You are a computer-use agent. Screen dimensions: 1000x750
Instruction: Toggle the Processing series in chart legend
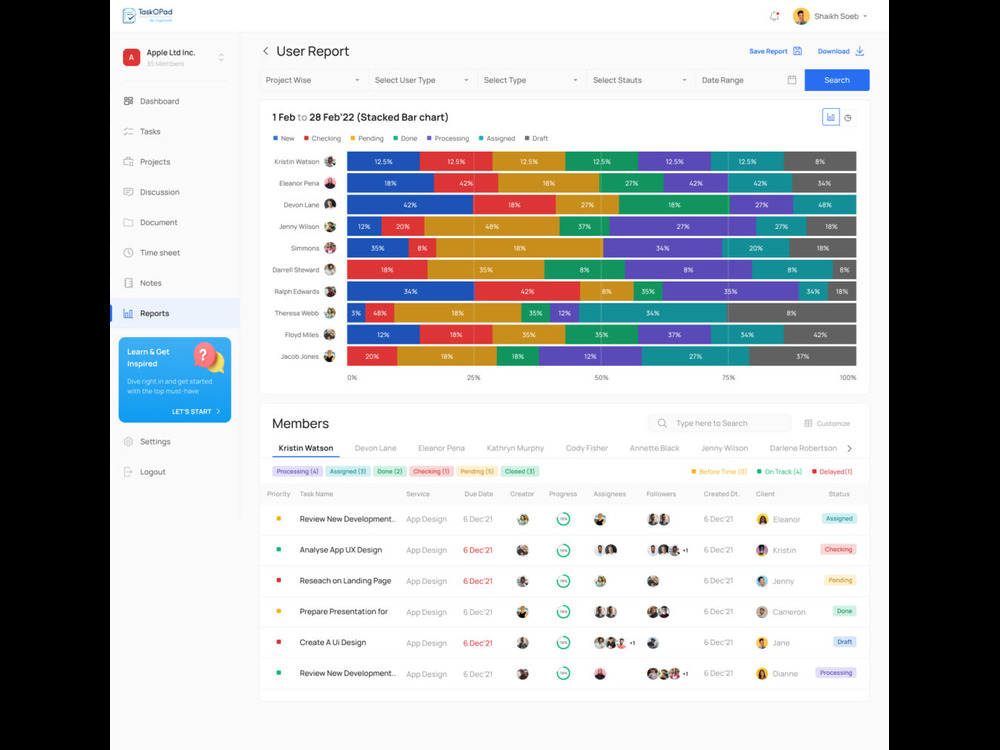click(x=448, y=138)
